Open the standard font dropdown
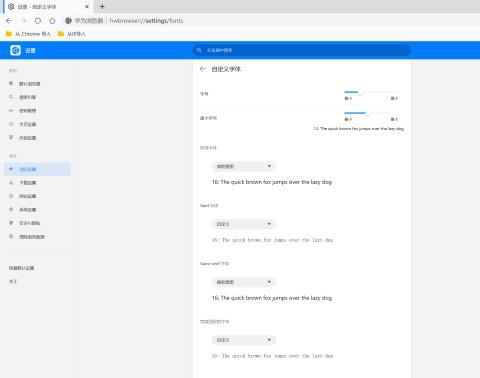 click(244, 166)
